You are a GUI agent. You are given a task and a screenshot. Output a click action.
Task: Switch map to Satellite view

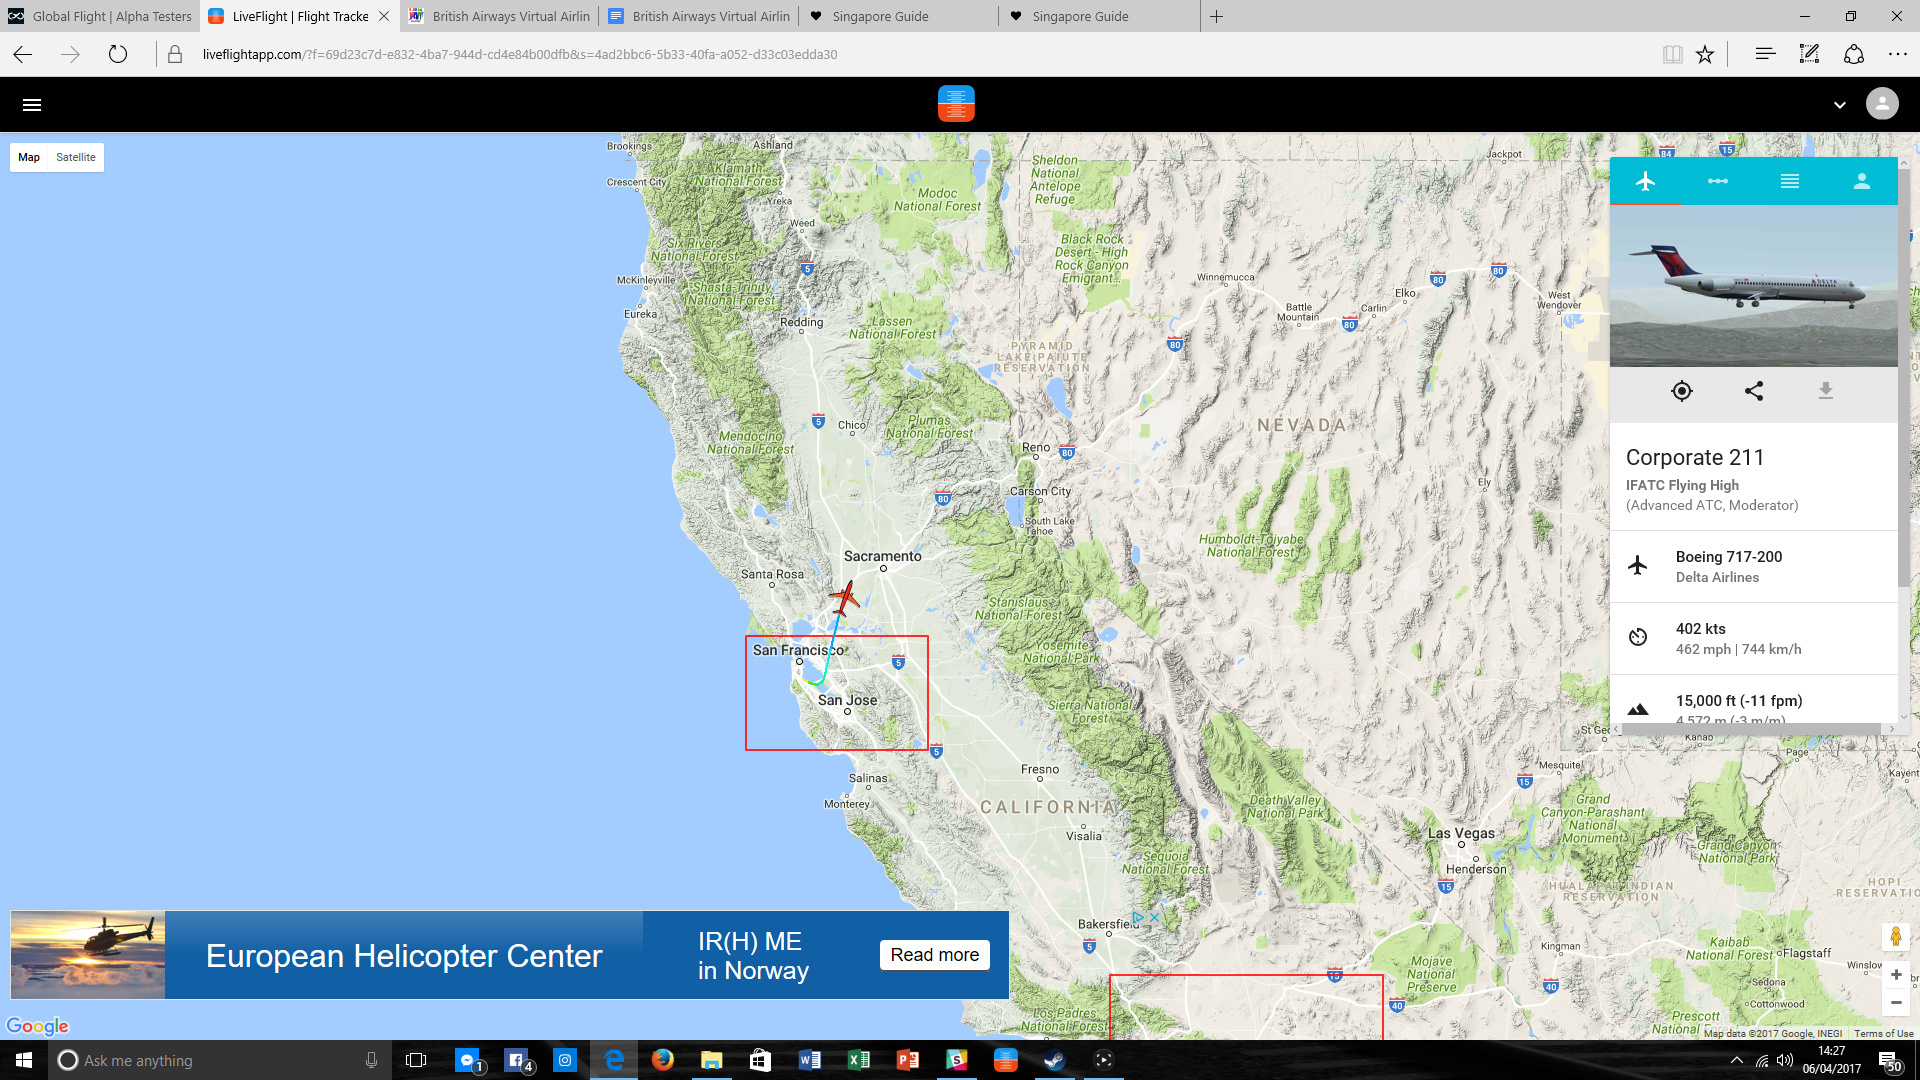[76, 157]
